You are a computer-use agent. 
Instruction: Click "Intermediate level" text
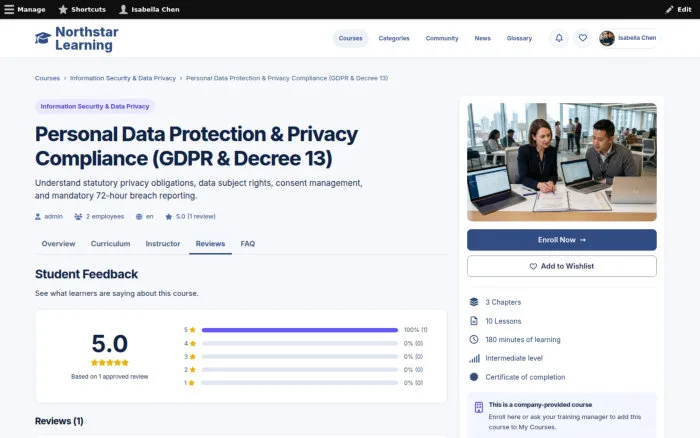tap(514, 358)
